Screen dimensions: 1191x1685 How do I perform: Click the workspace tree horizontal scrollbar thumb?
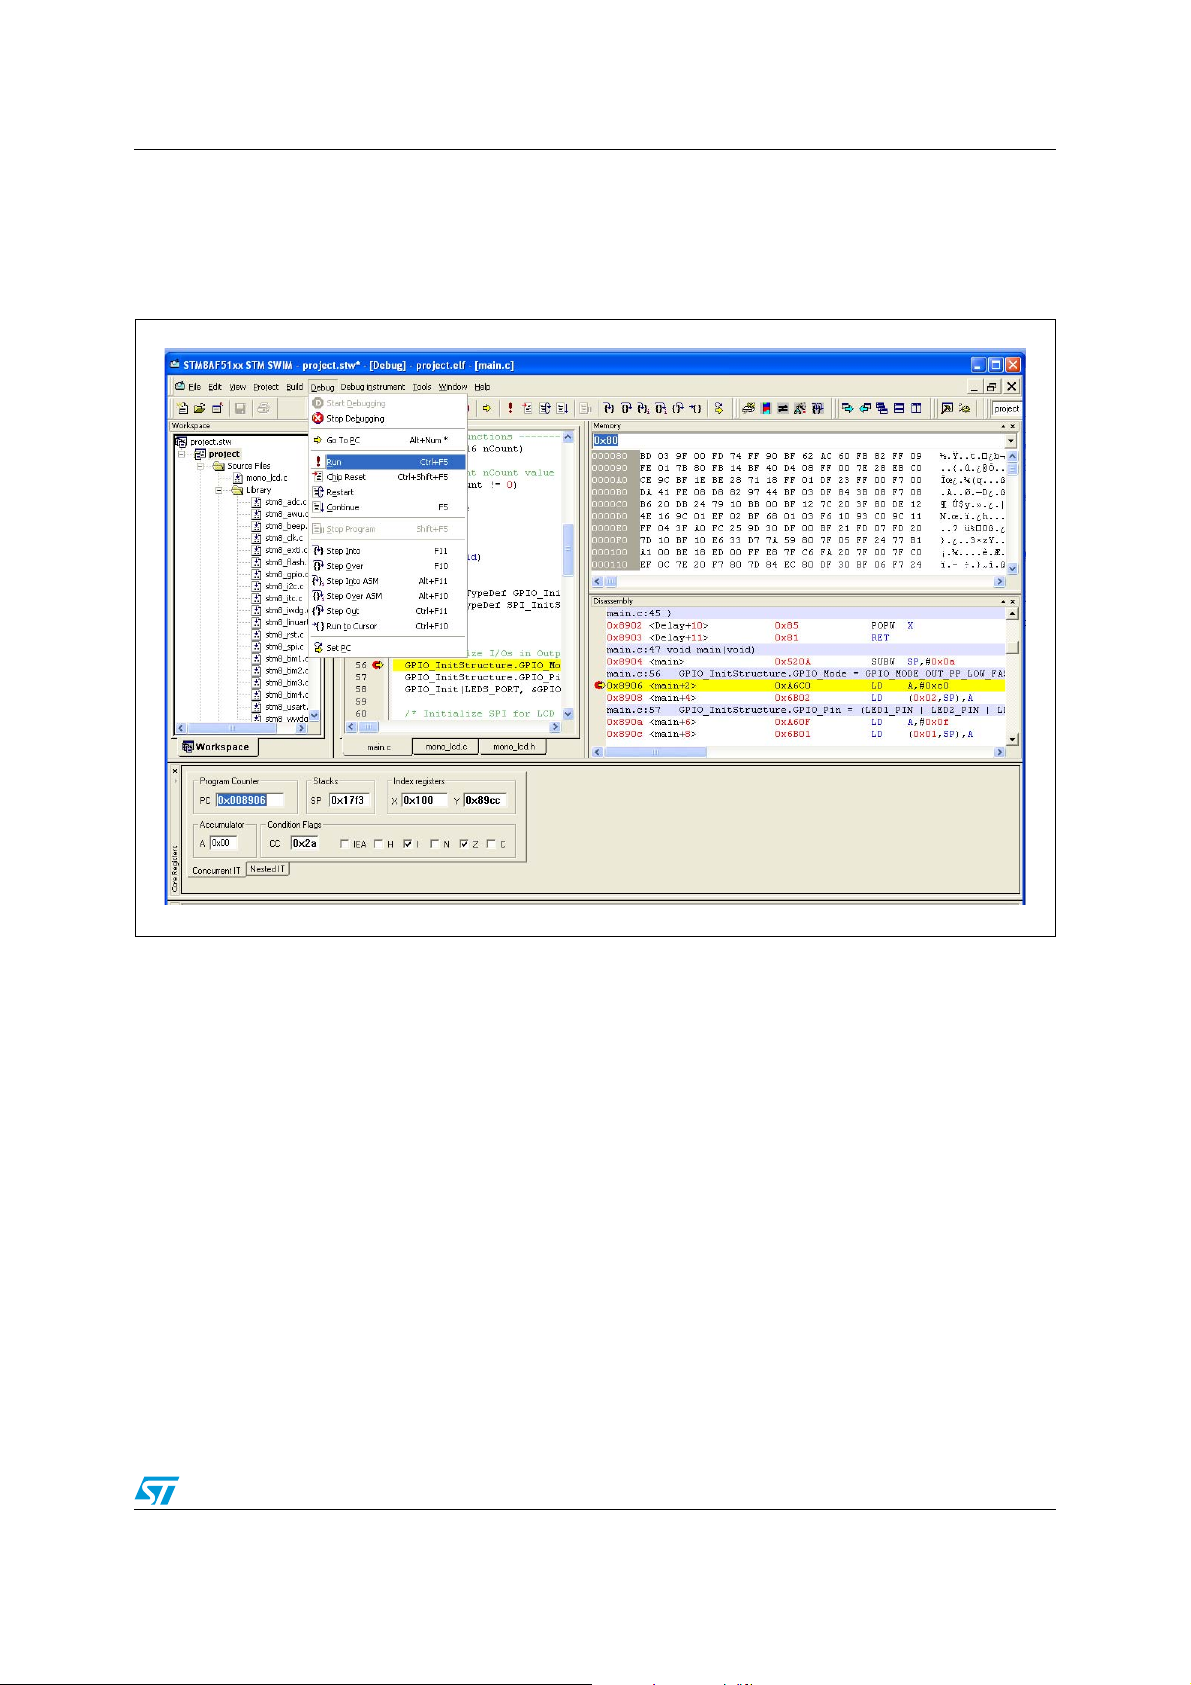[x=232, y=728]
